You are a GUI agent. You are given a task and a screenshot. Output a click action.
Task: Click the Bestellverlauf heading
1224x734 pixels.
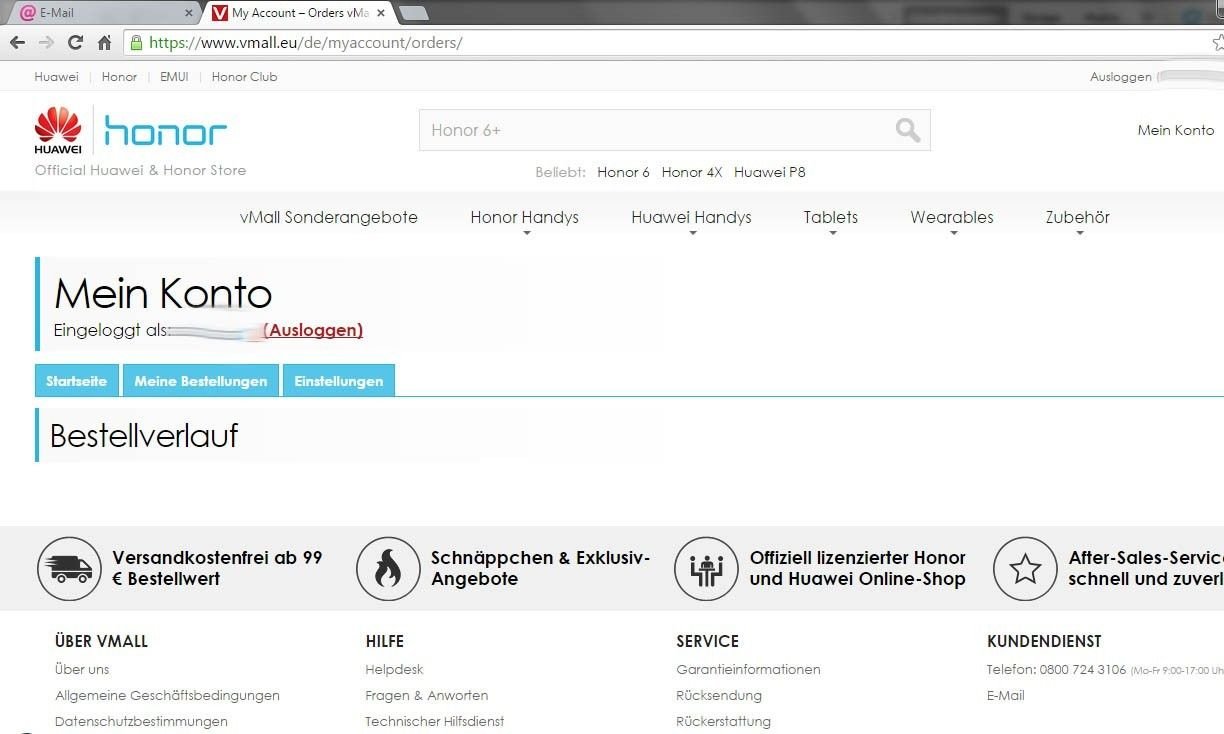pos(144,436)
